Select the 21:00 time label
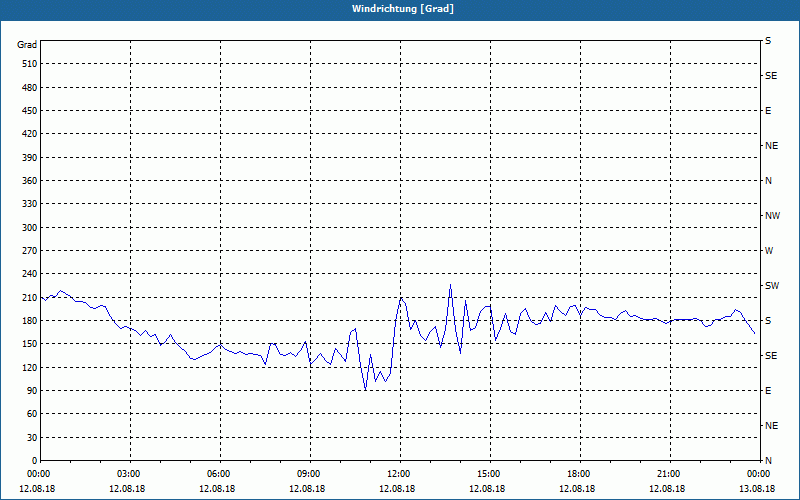This screenshot has height=500, width=800. click(x=670, y=474)
